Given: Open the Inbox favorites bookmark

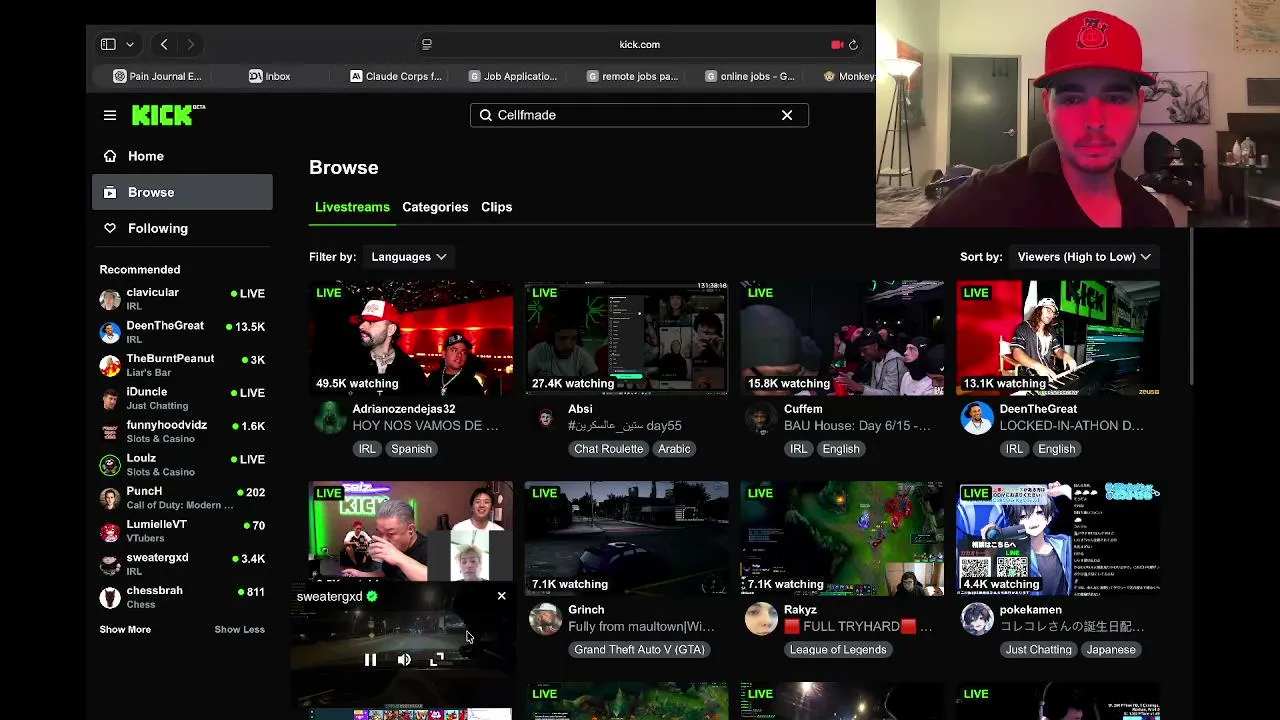Looking at the screenshot, I should click(270, 76).
